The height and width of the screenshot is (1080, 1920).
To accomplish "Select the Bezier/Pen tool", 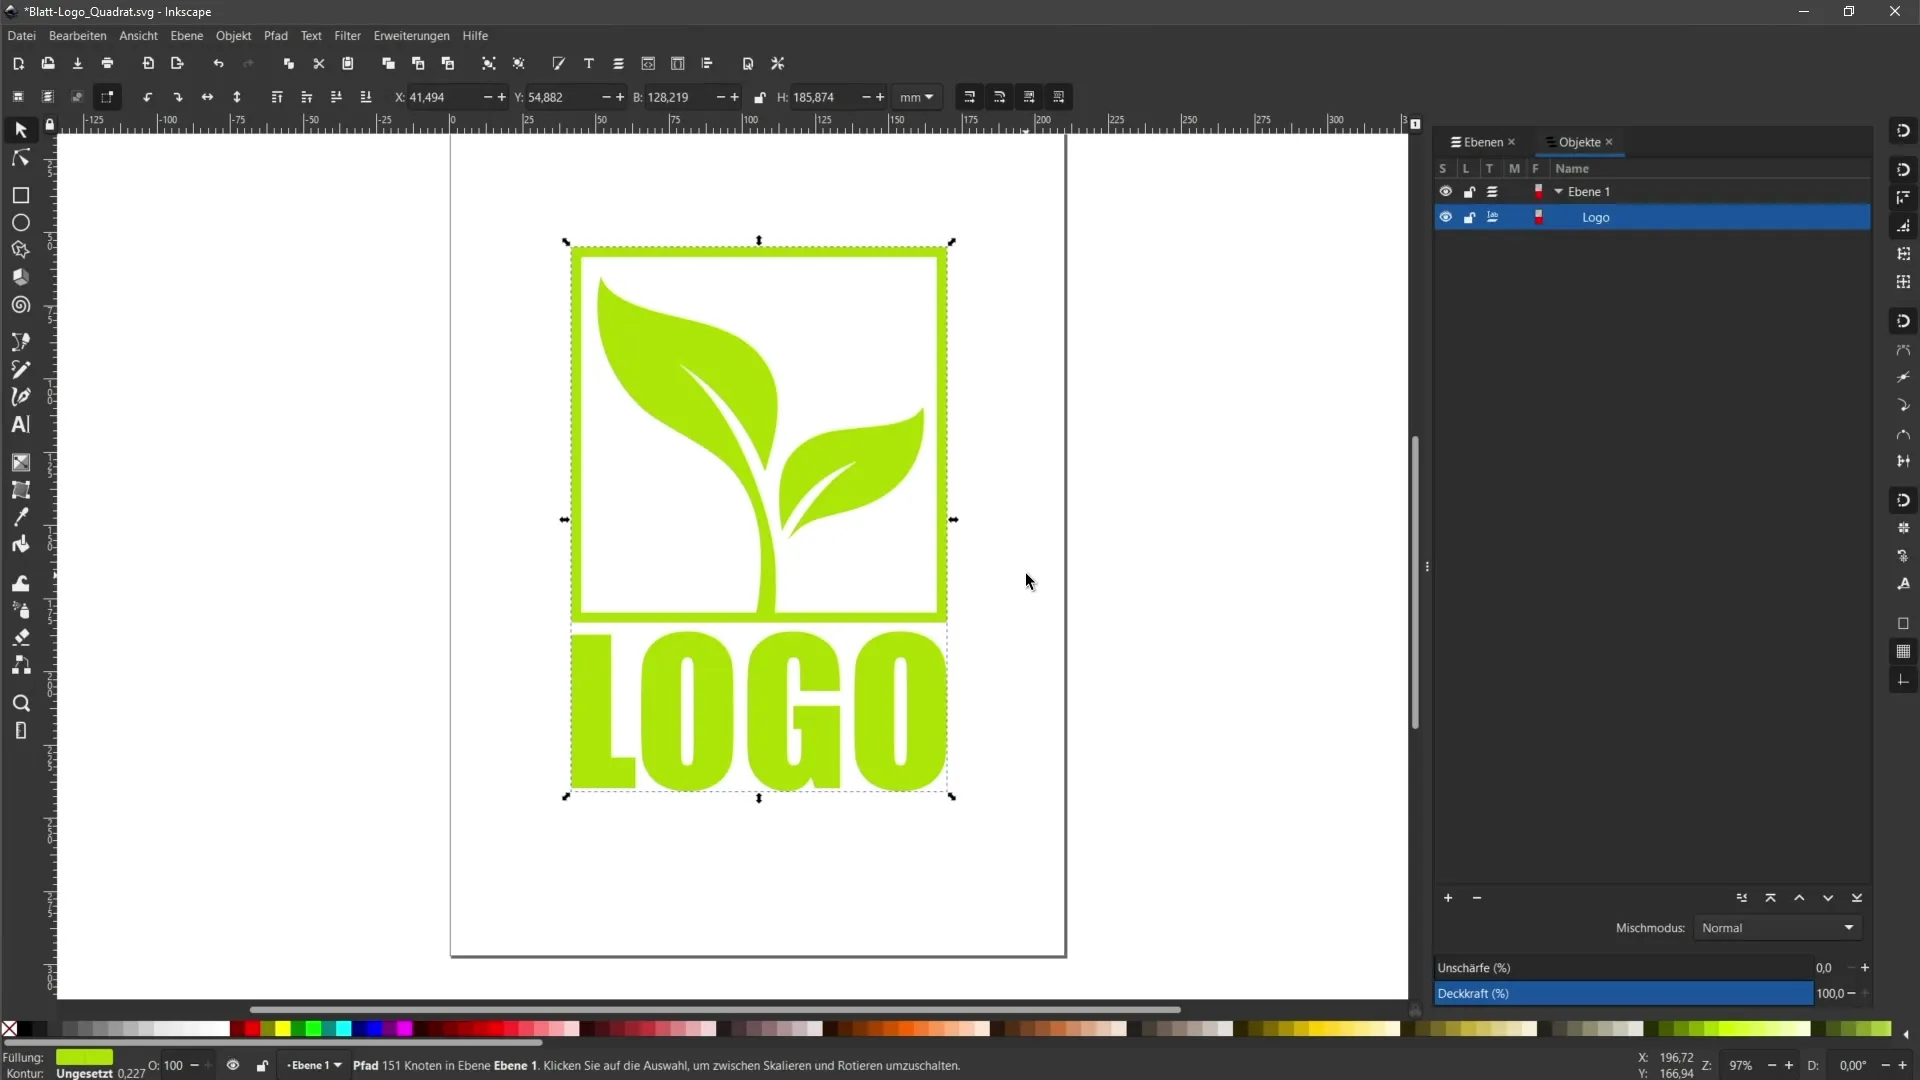I will (20, 396).
